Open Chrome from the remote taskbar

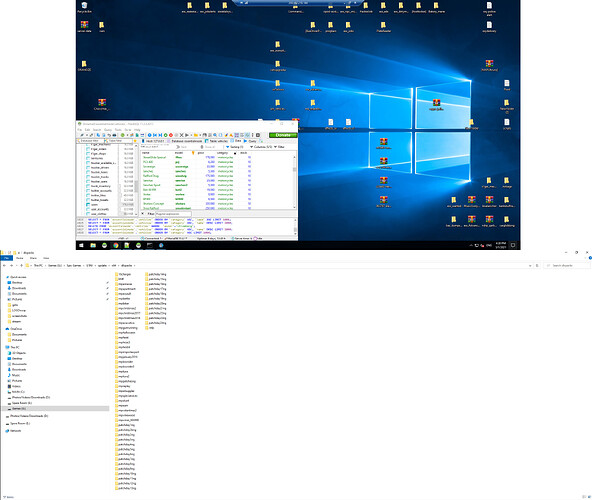click(116, 245)
